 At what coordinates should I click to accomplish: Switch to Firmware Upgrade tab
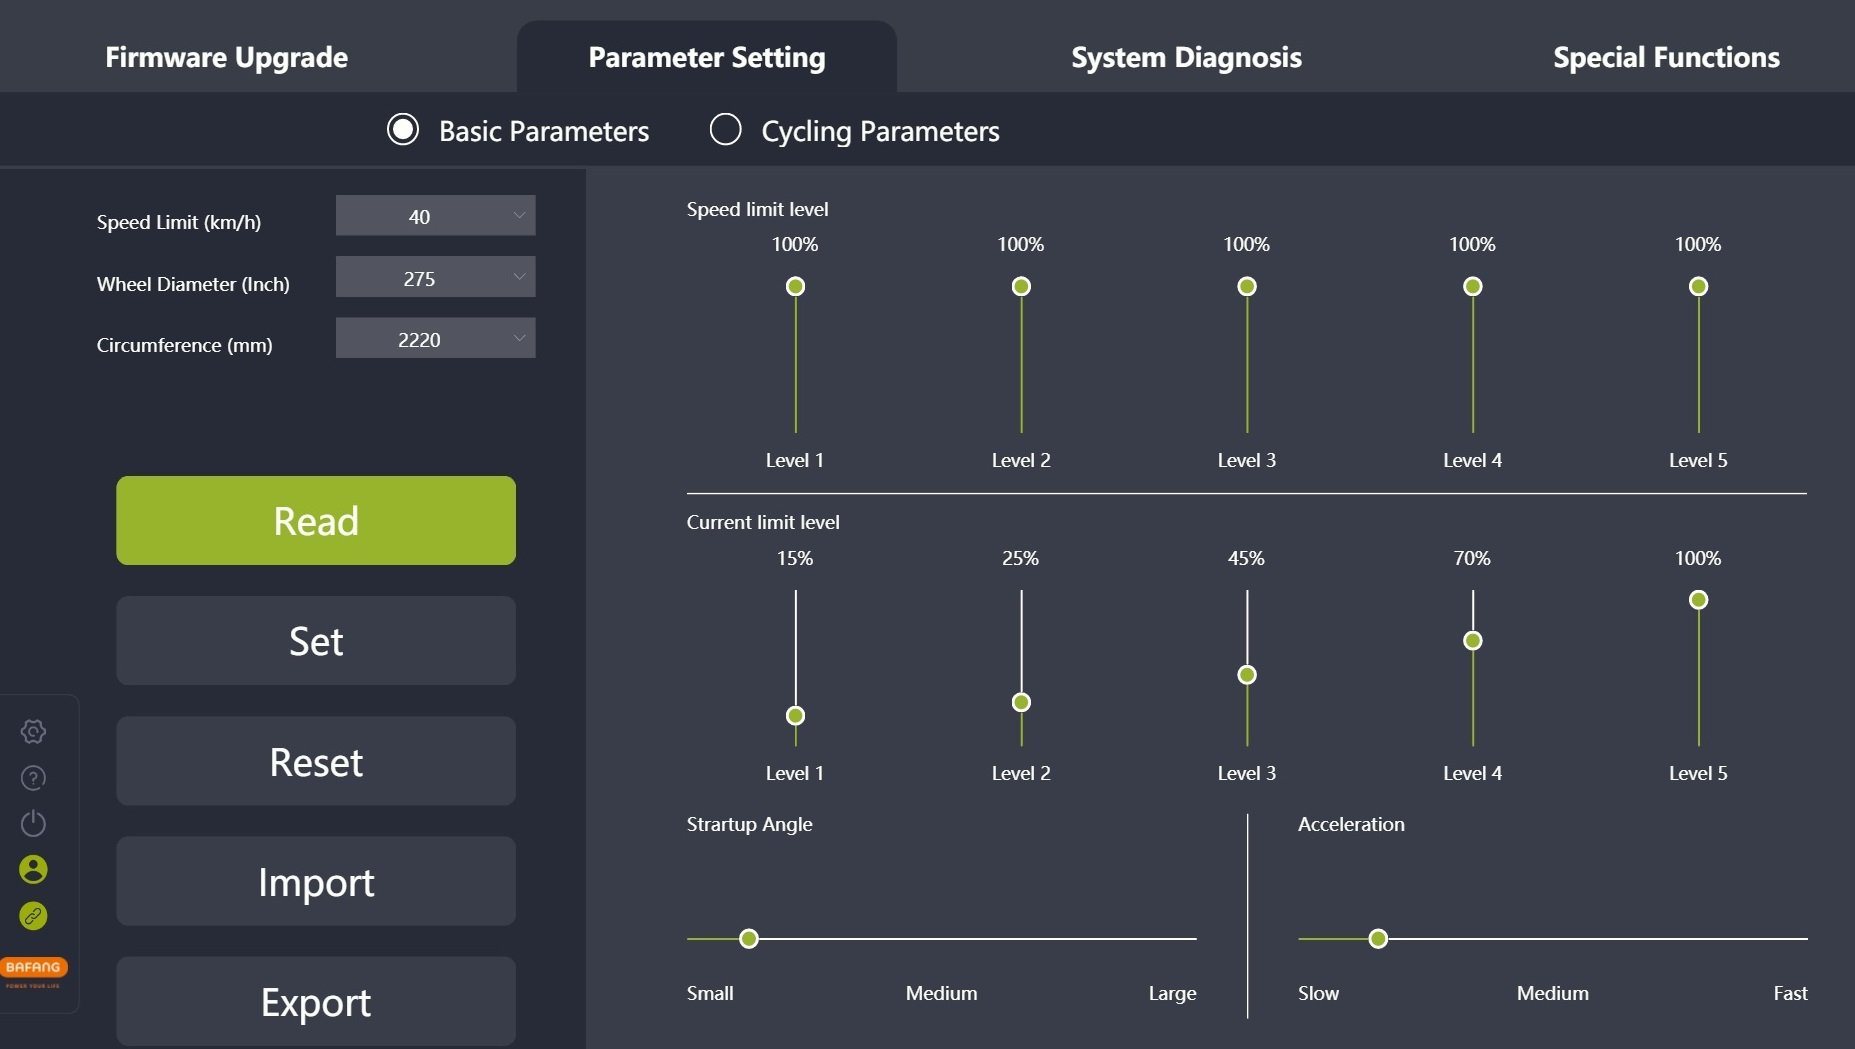(x=227, y=57)
